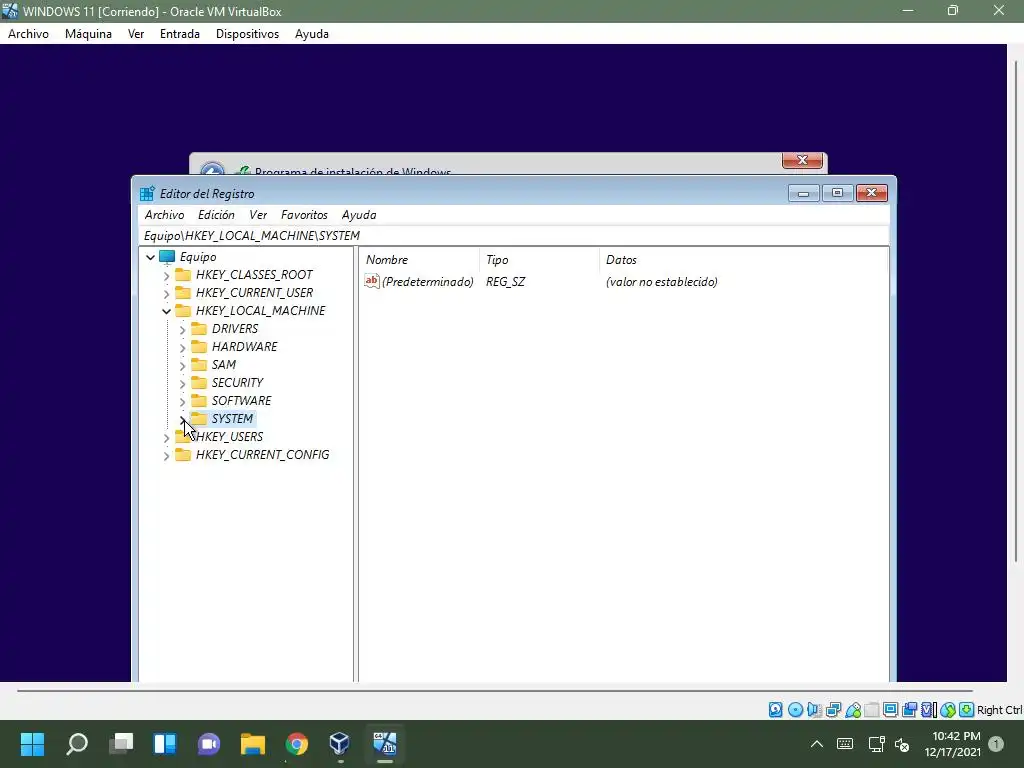This screenshot has height=768, width=1024.
Task: Open taskbar Search magnifier
Action: (x=77, y=744)
